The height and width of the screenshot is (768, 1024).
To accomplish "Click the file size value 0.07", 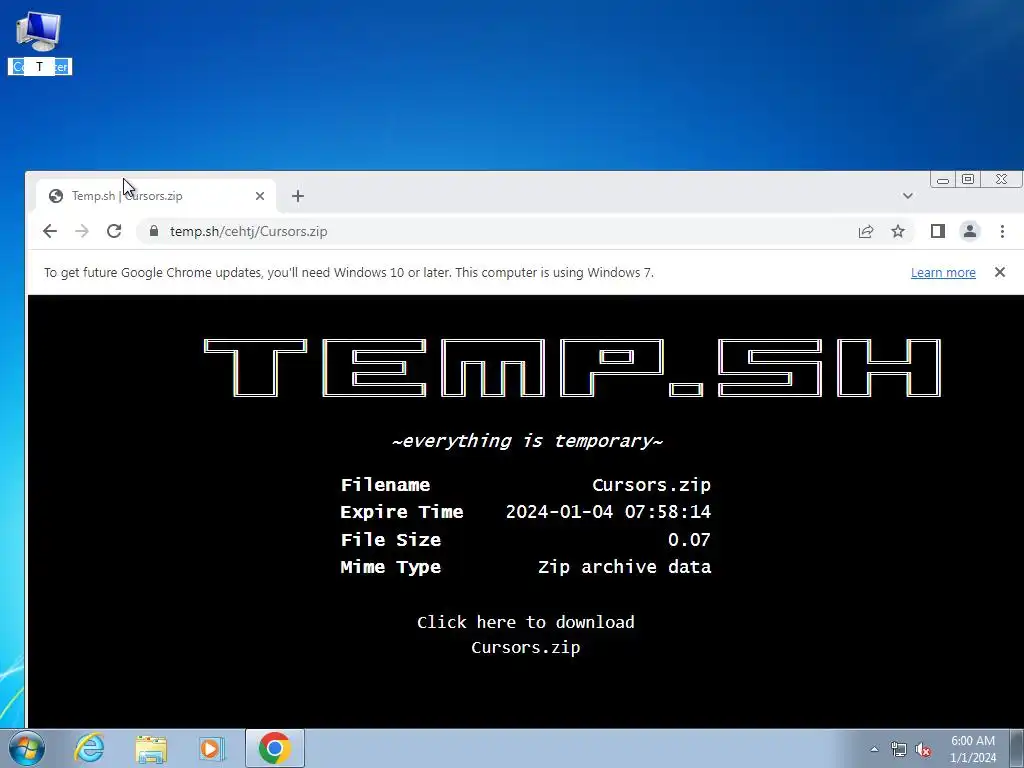I will coord(689,539).
